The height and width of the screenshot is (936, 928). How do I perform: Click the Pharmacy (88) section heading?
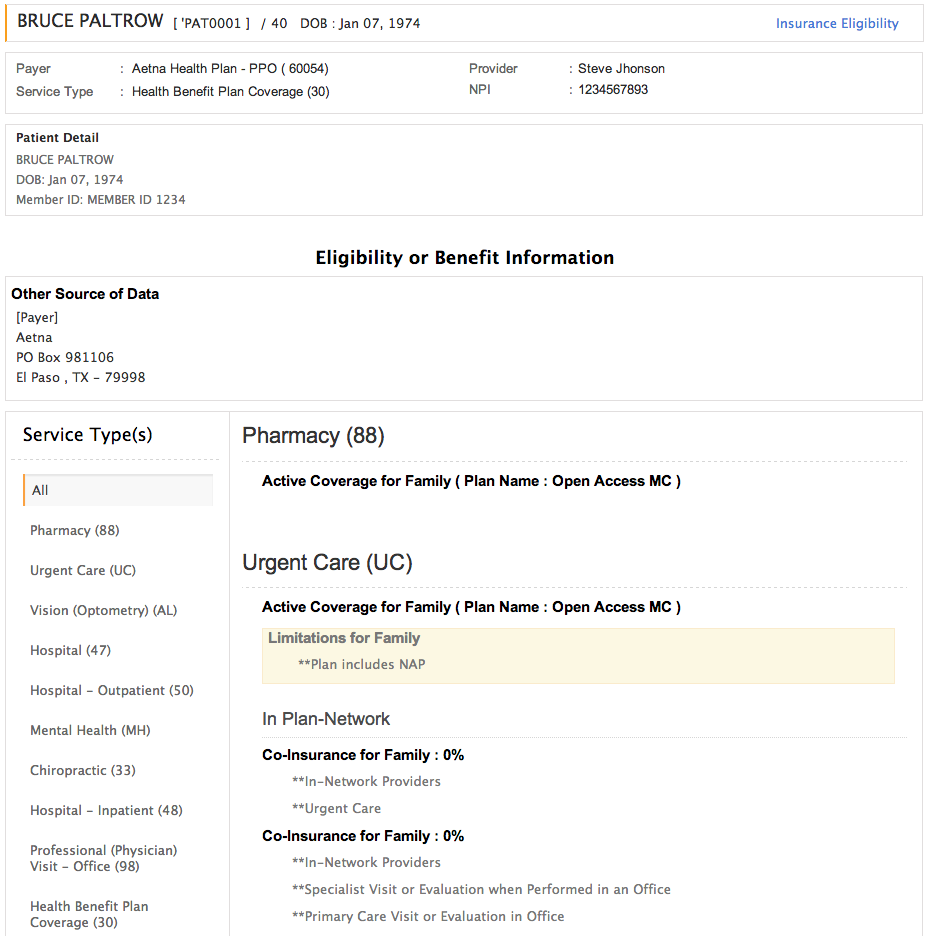coord(313,436)
